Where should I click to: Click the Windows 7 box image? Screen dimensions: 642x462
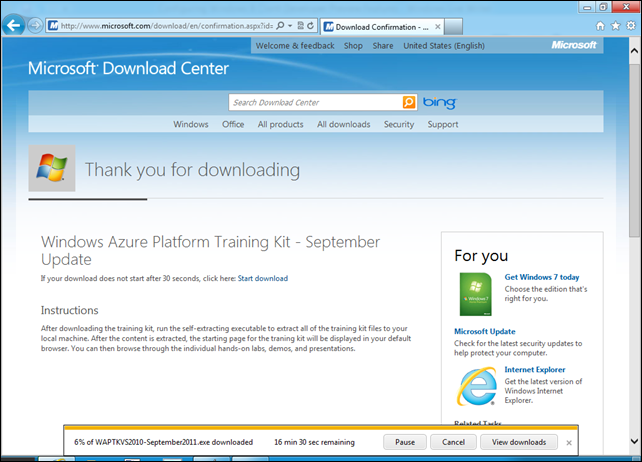[x=475, y=294]
